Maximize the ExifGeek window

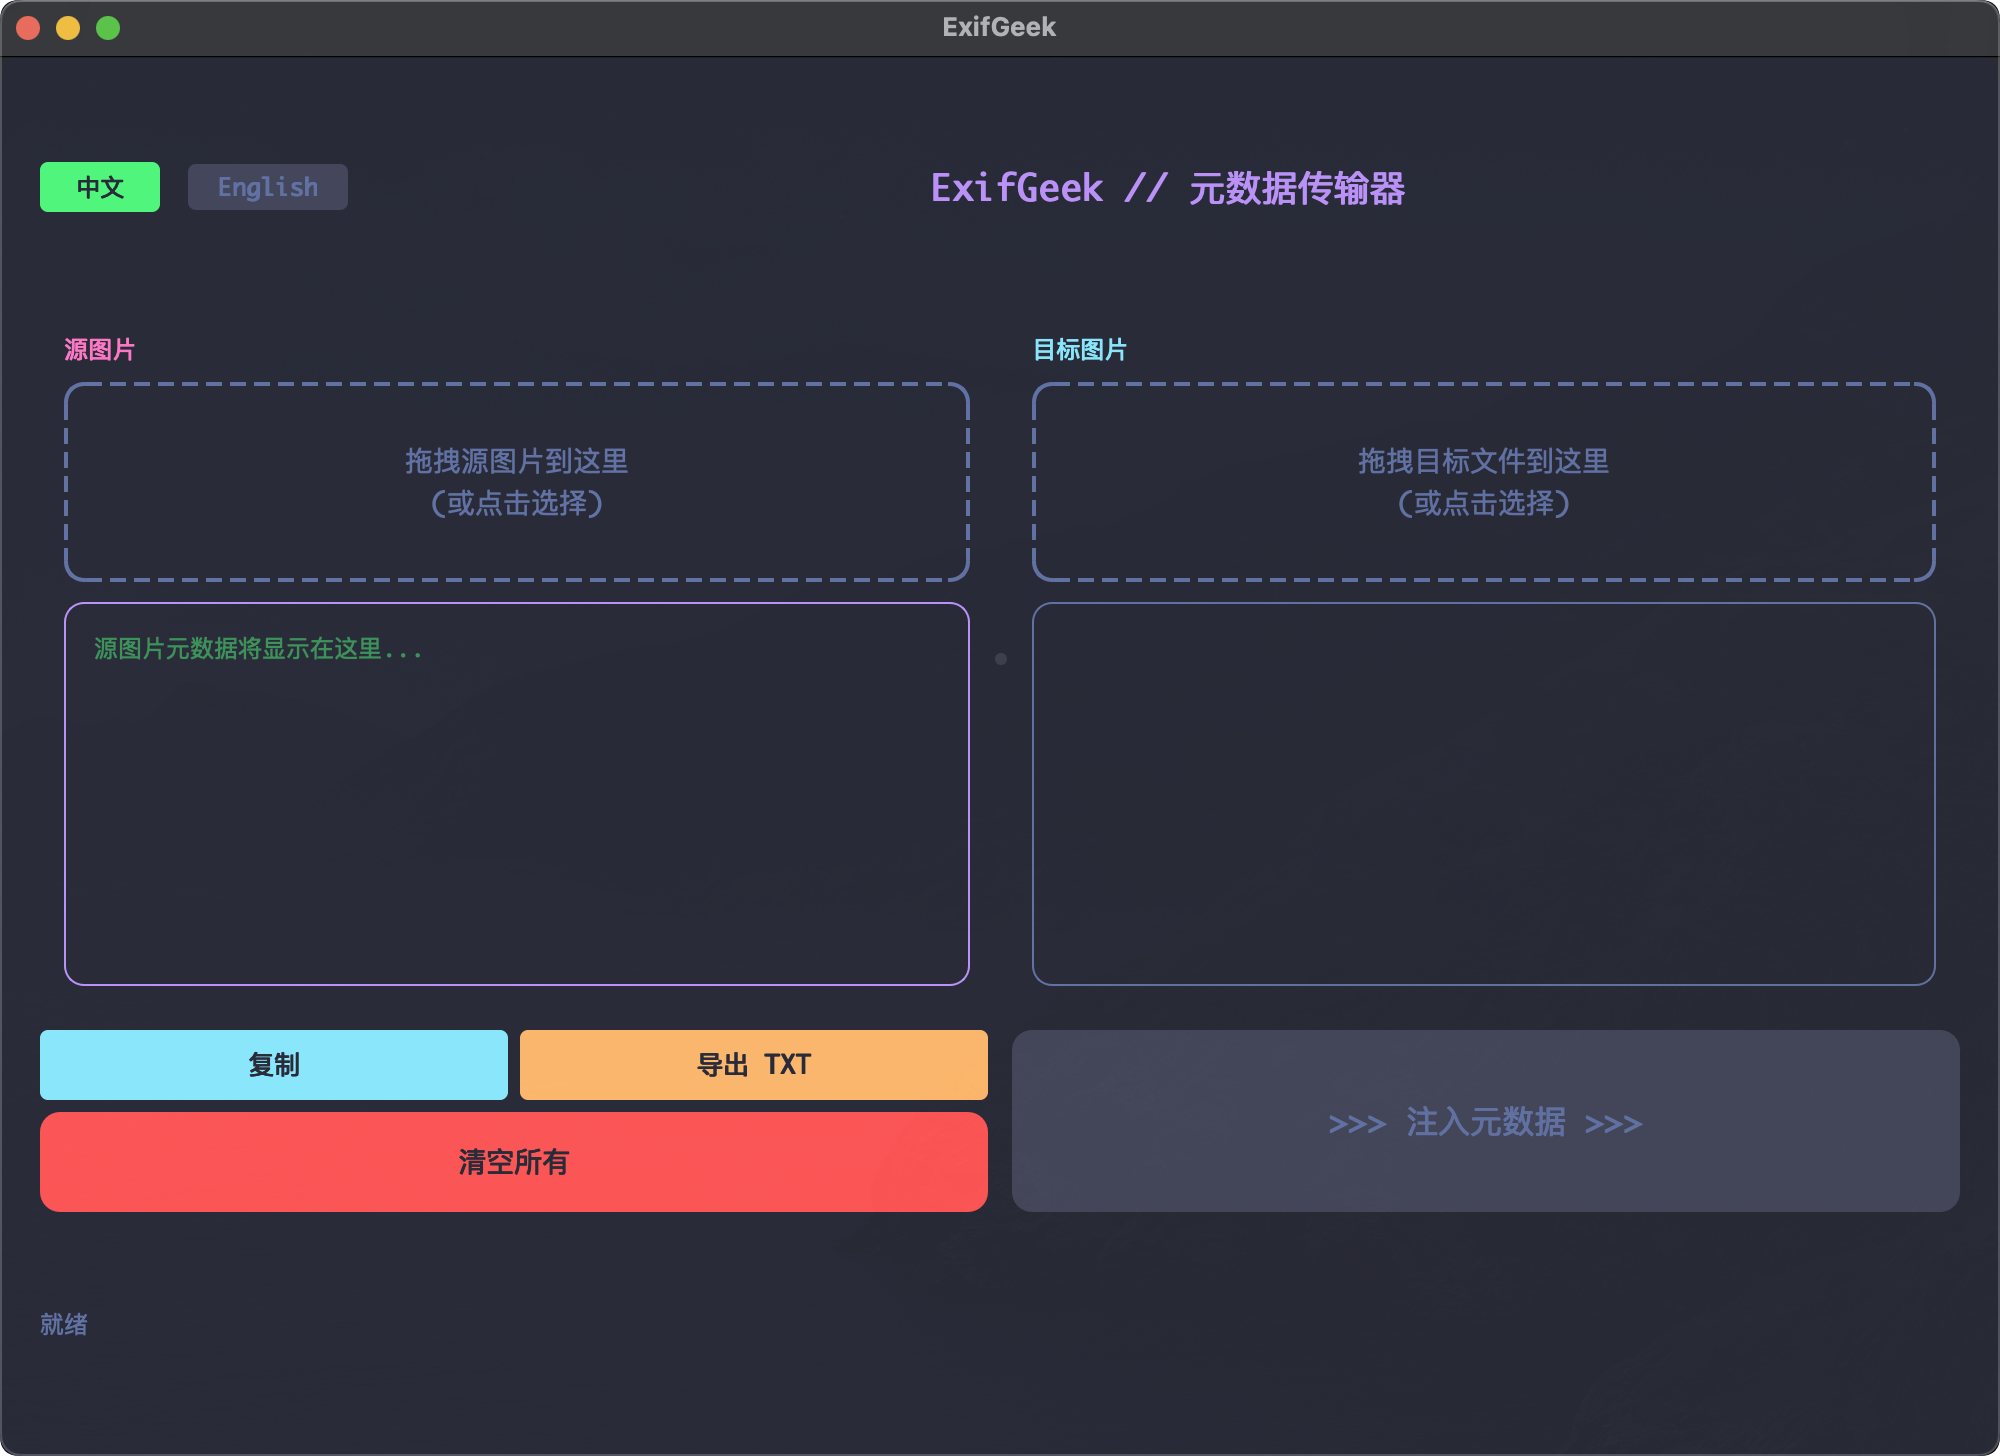108,28
